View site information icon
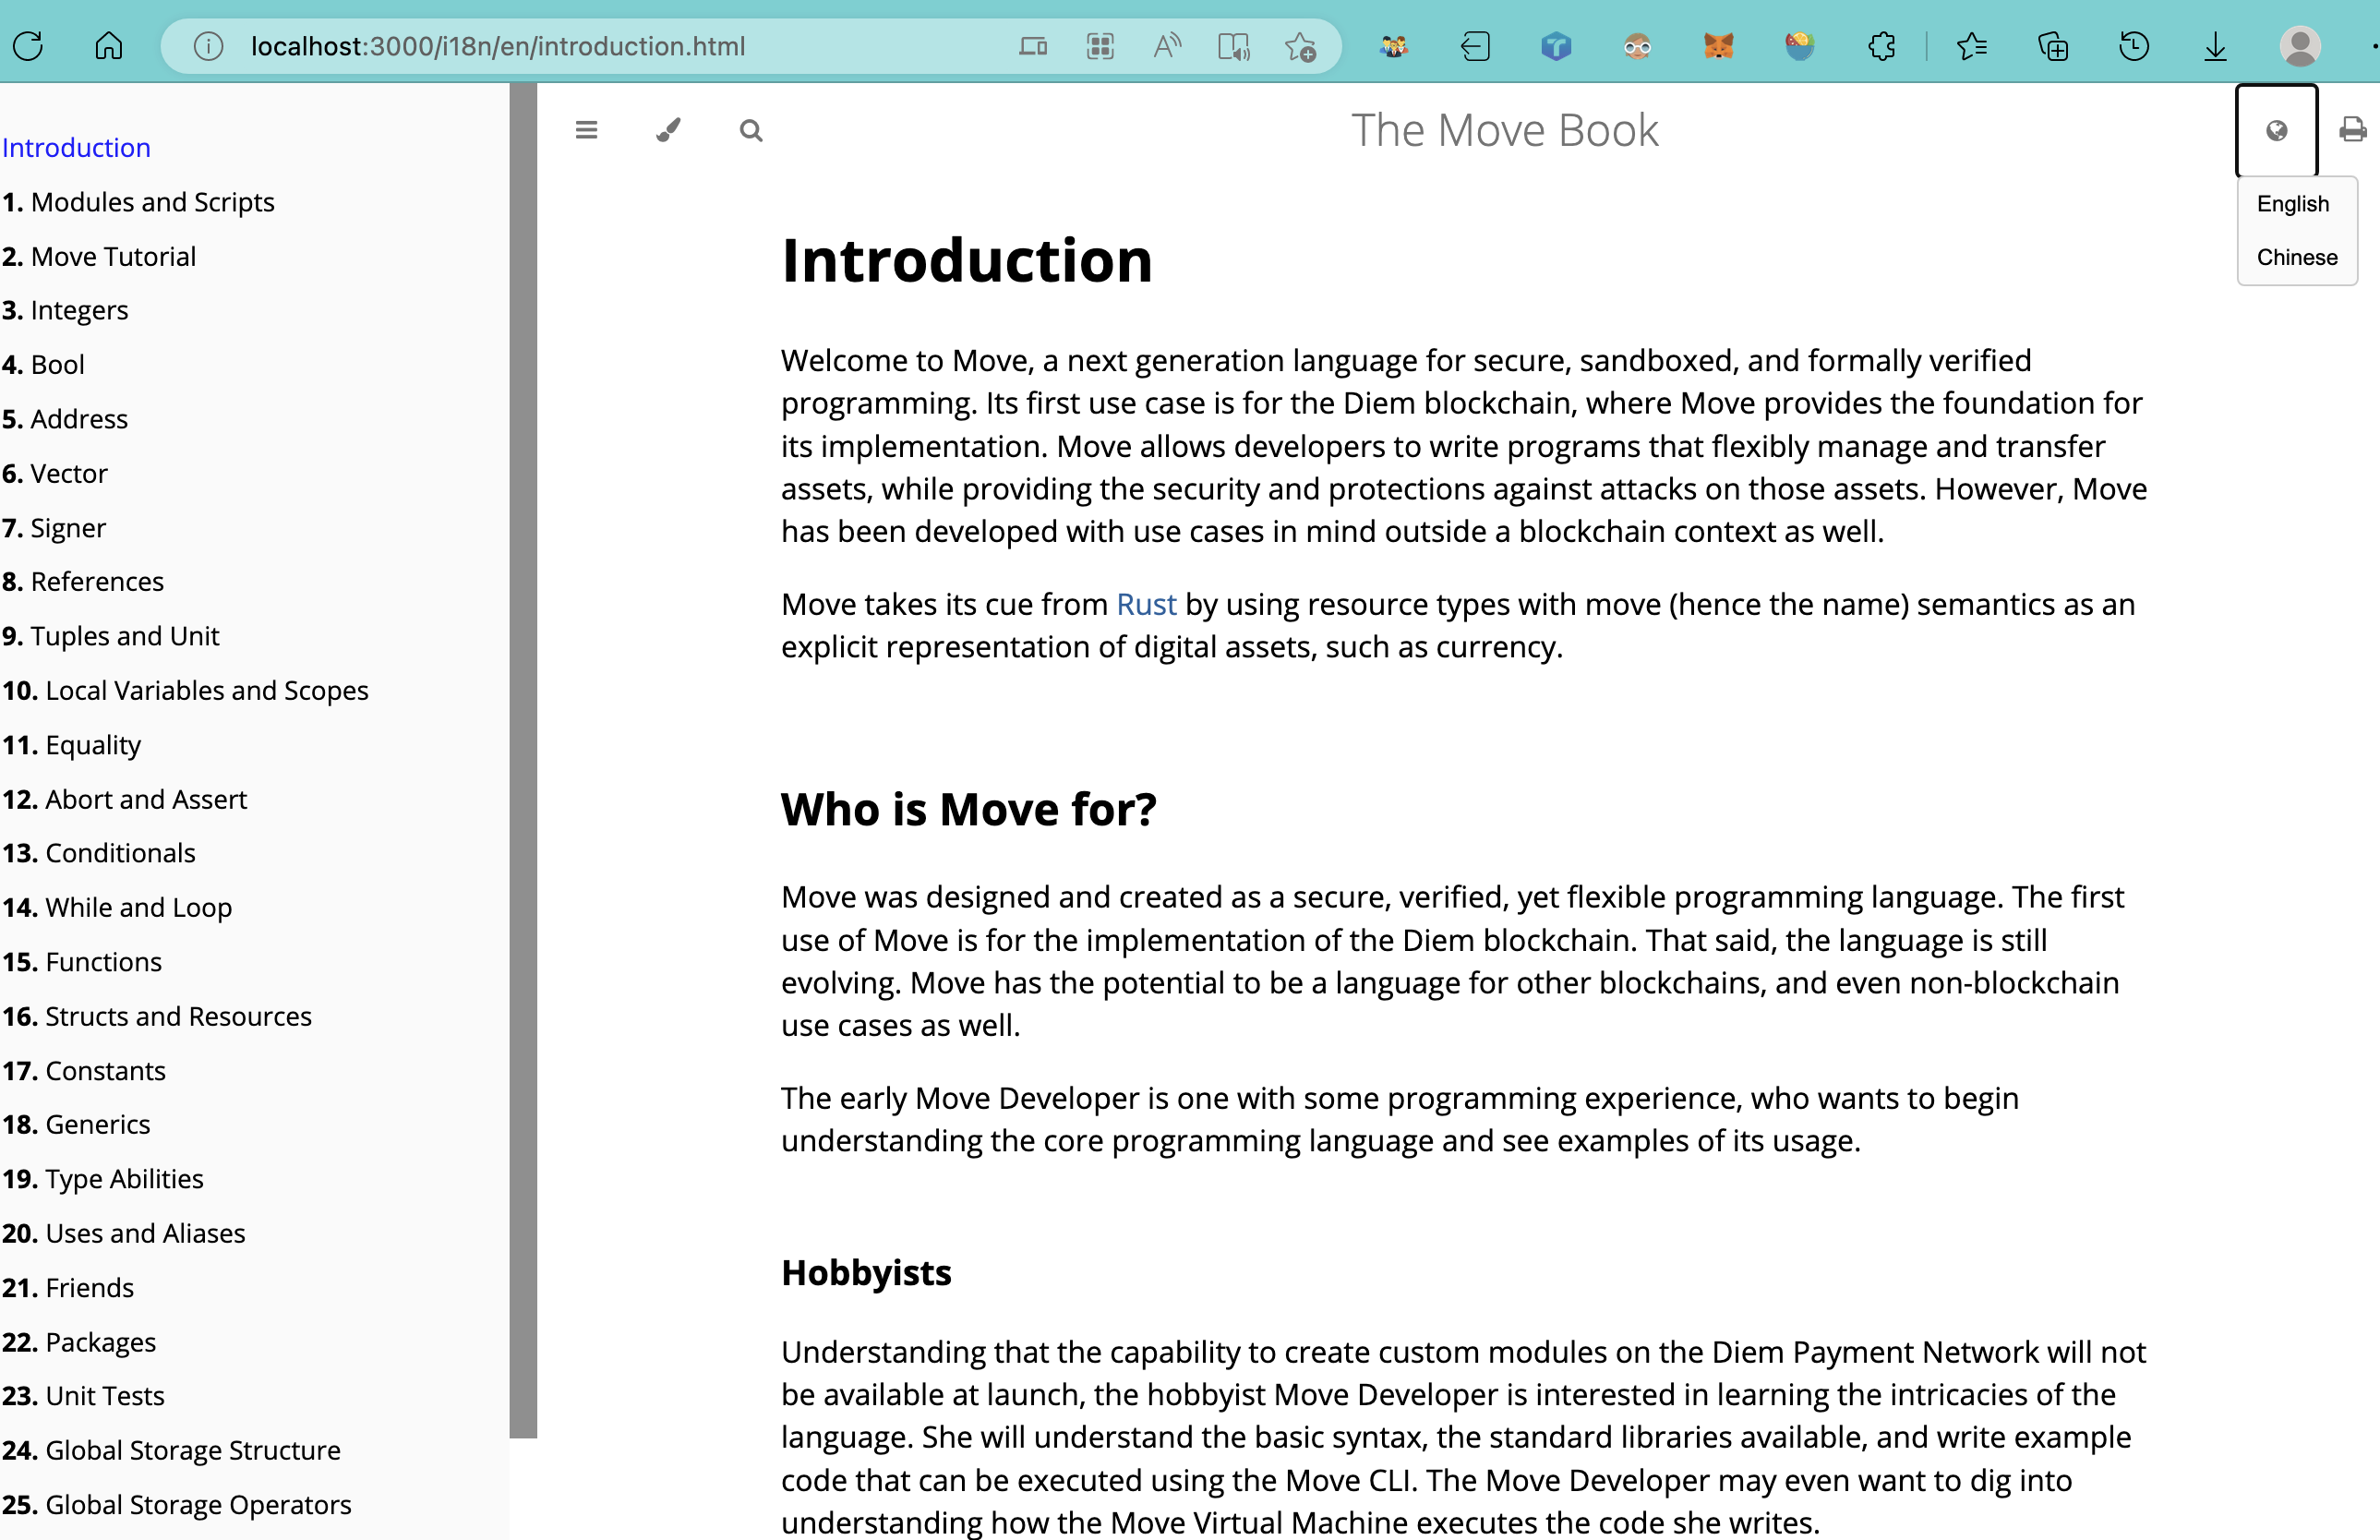 [208, 46]
